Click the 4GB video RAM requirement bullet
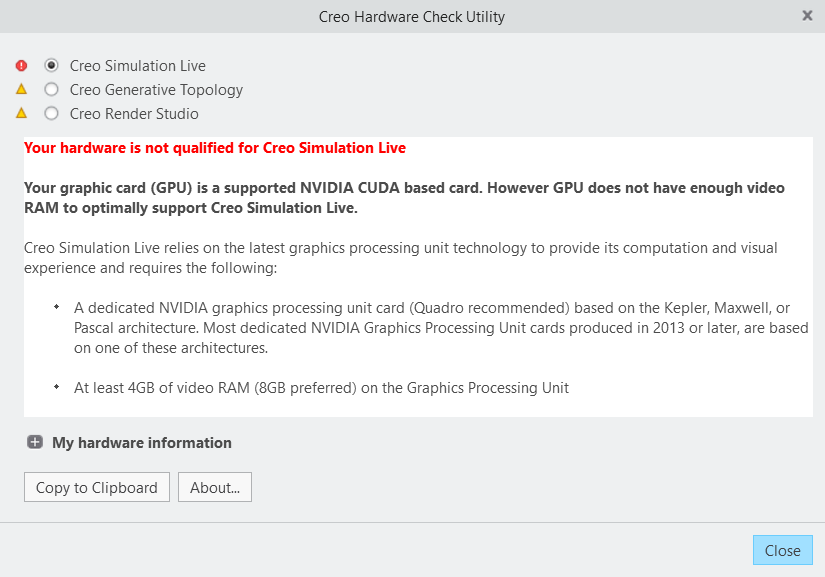The width and height of the screenshot is (825, 577). [321, 388]
